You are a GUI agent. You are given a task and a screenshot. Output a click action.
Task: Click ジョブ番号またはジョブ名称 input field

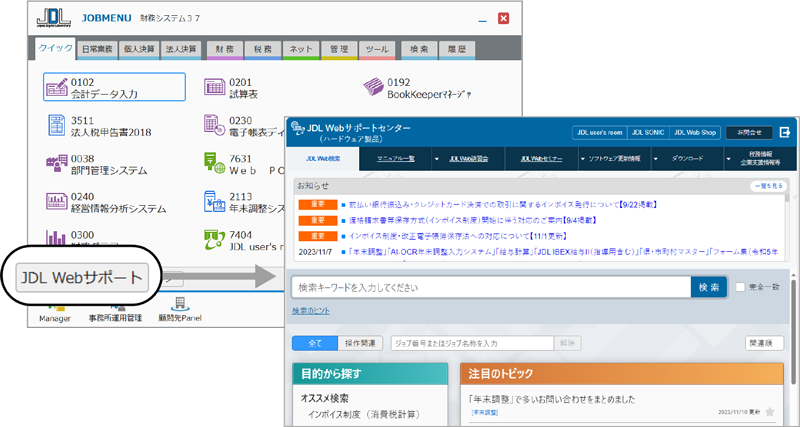(x=472, y=343)
